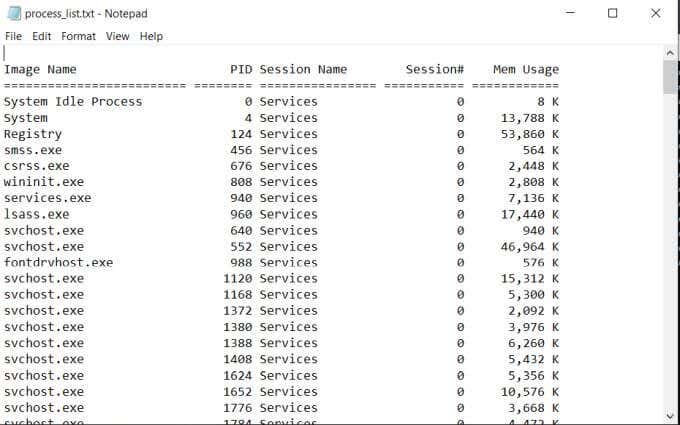
Task: Click the "fontdrvhost.exe" text
Action: [58, 263]
